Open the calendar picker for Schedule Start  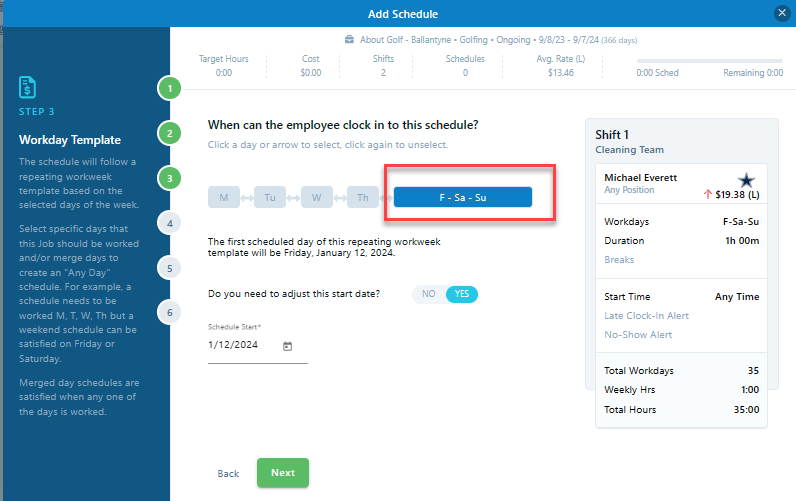pyautogui.click(x=287, y=346)
